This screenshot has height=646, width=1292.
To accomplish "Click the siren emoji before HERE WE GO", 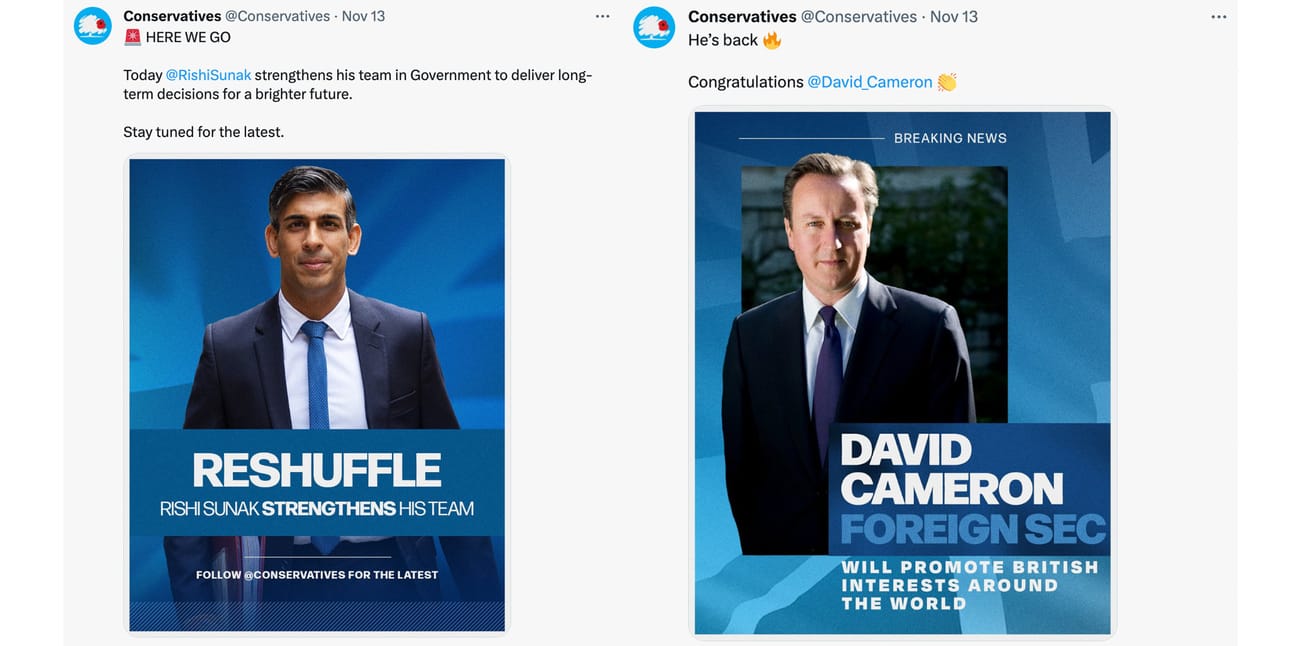I will click(x=132, y=37).
